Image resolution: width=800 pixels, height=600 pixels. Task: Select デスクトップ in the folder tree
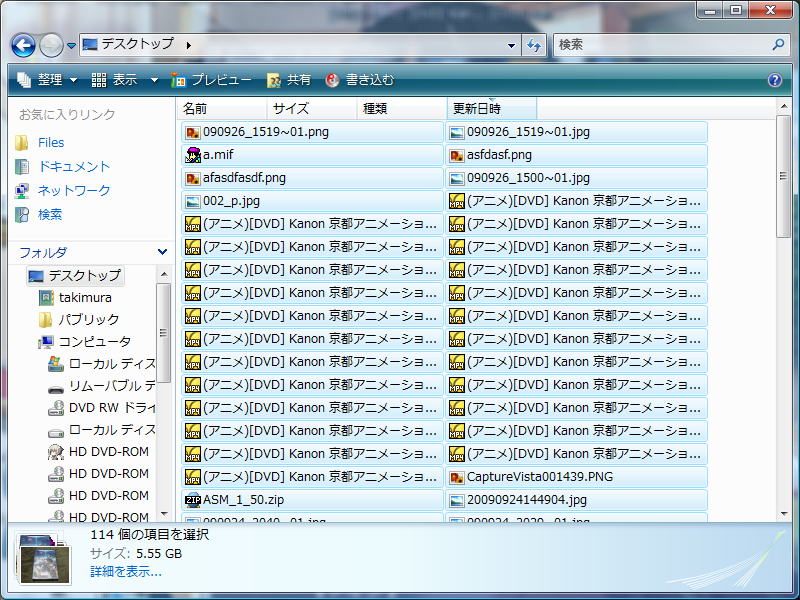point(75,276)
